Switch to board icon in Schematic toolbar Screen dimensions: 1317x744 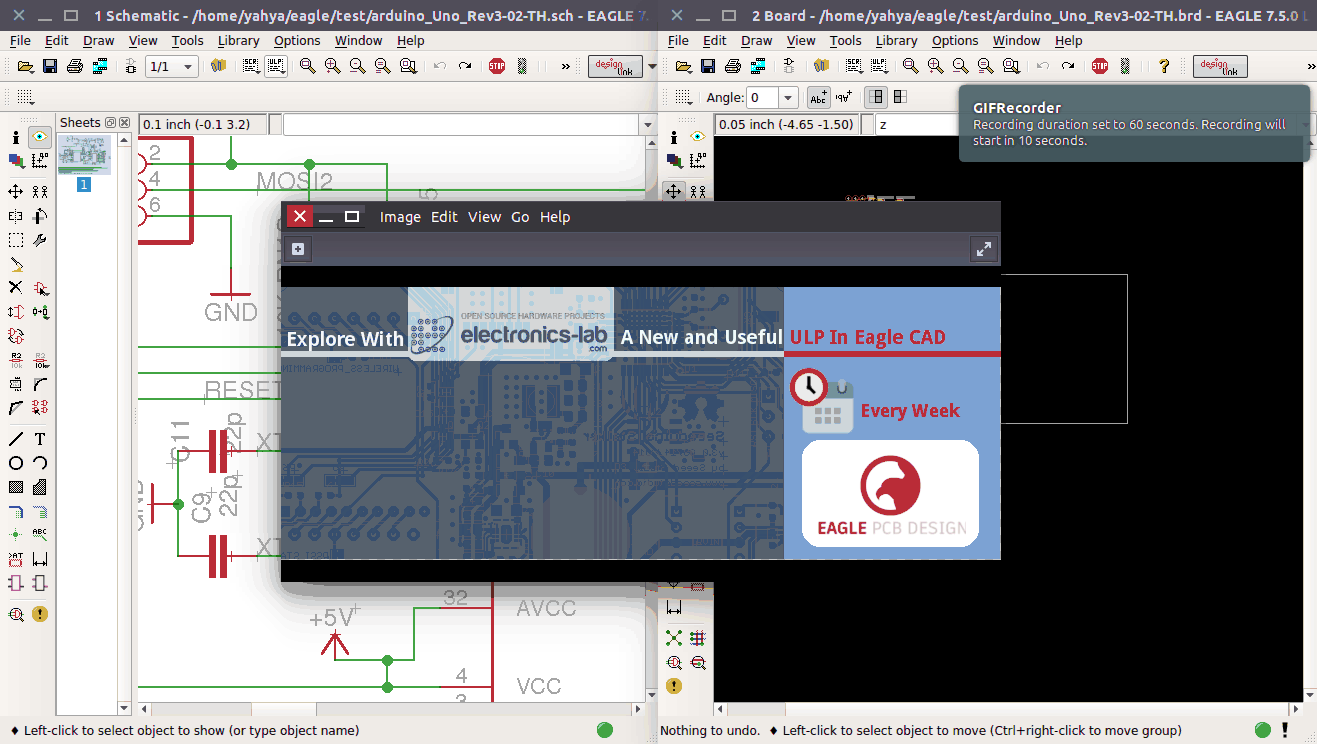131,66
